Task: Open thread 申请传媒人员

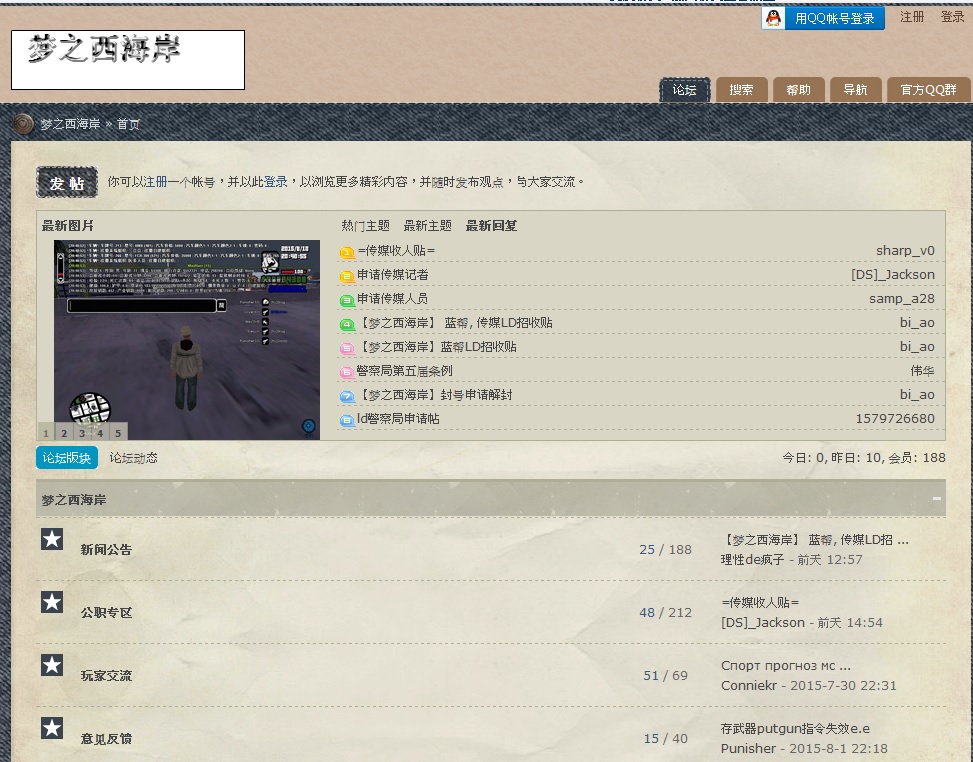Action: [393, 299]
